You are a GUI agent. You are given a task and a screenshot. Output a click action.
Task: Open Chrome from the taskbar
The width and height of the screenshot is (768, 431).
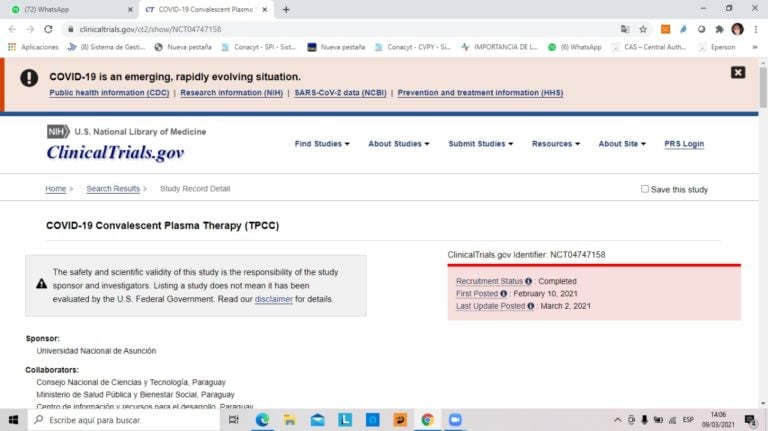click(428, 420)
